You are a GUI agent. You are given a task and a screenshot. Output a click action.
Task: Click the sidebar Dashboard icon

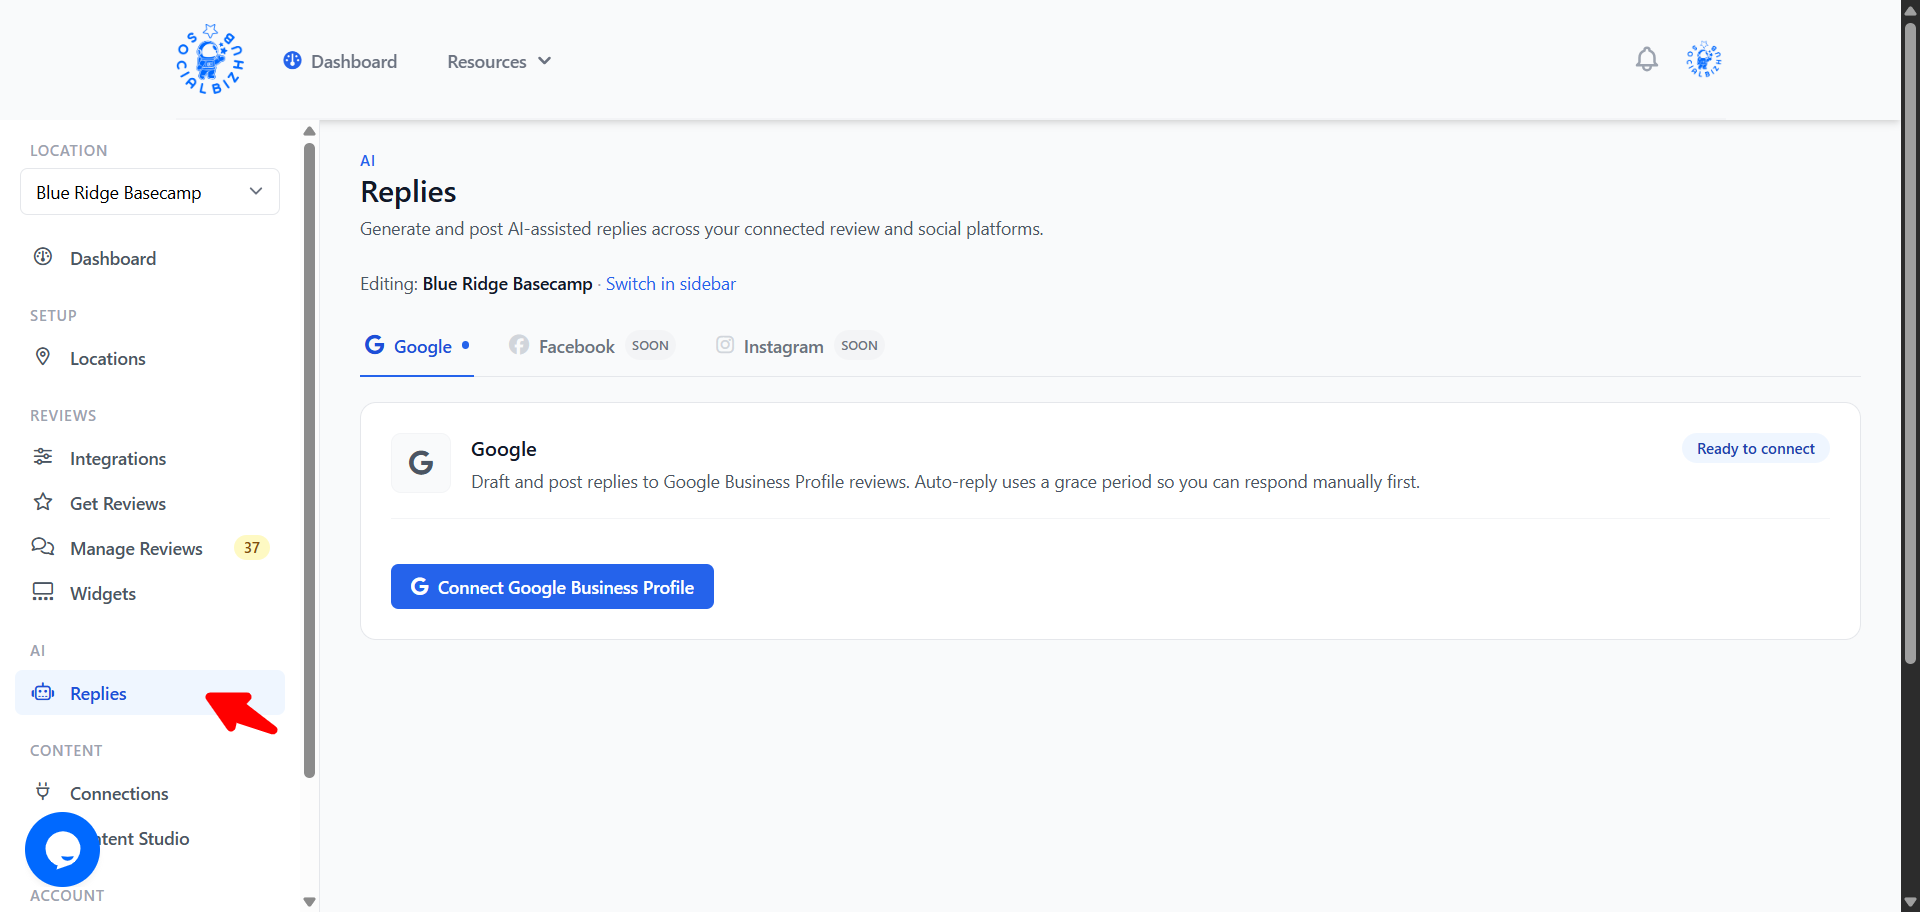[43, 257]
